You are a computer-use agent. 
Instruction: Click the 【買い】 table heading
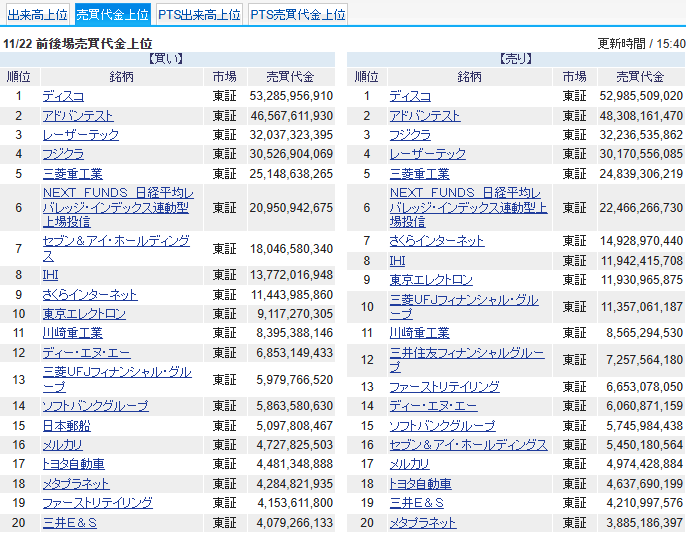coord(166,59)
